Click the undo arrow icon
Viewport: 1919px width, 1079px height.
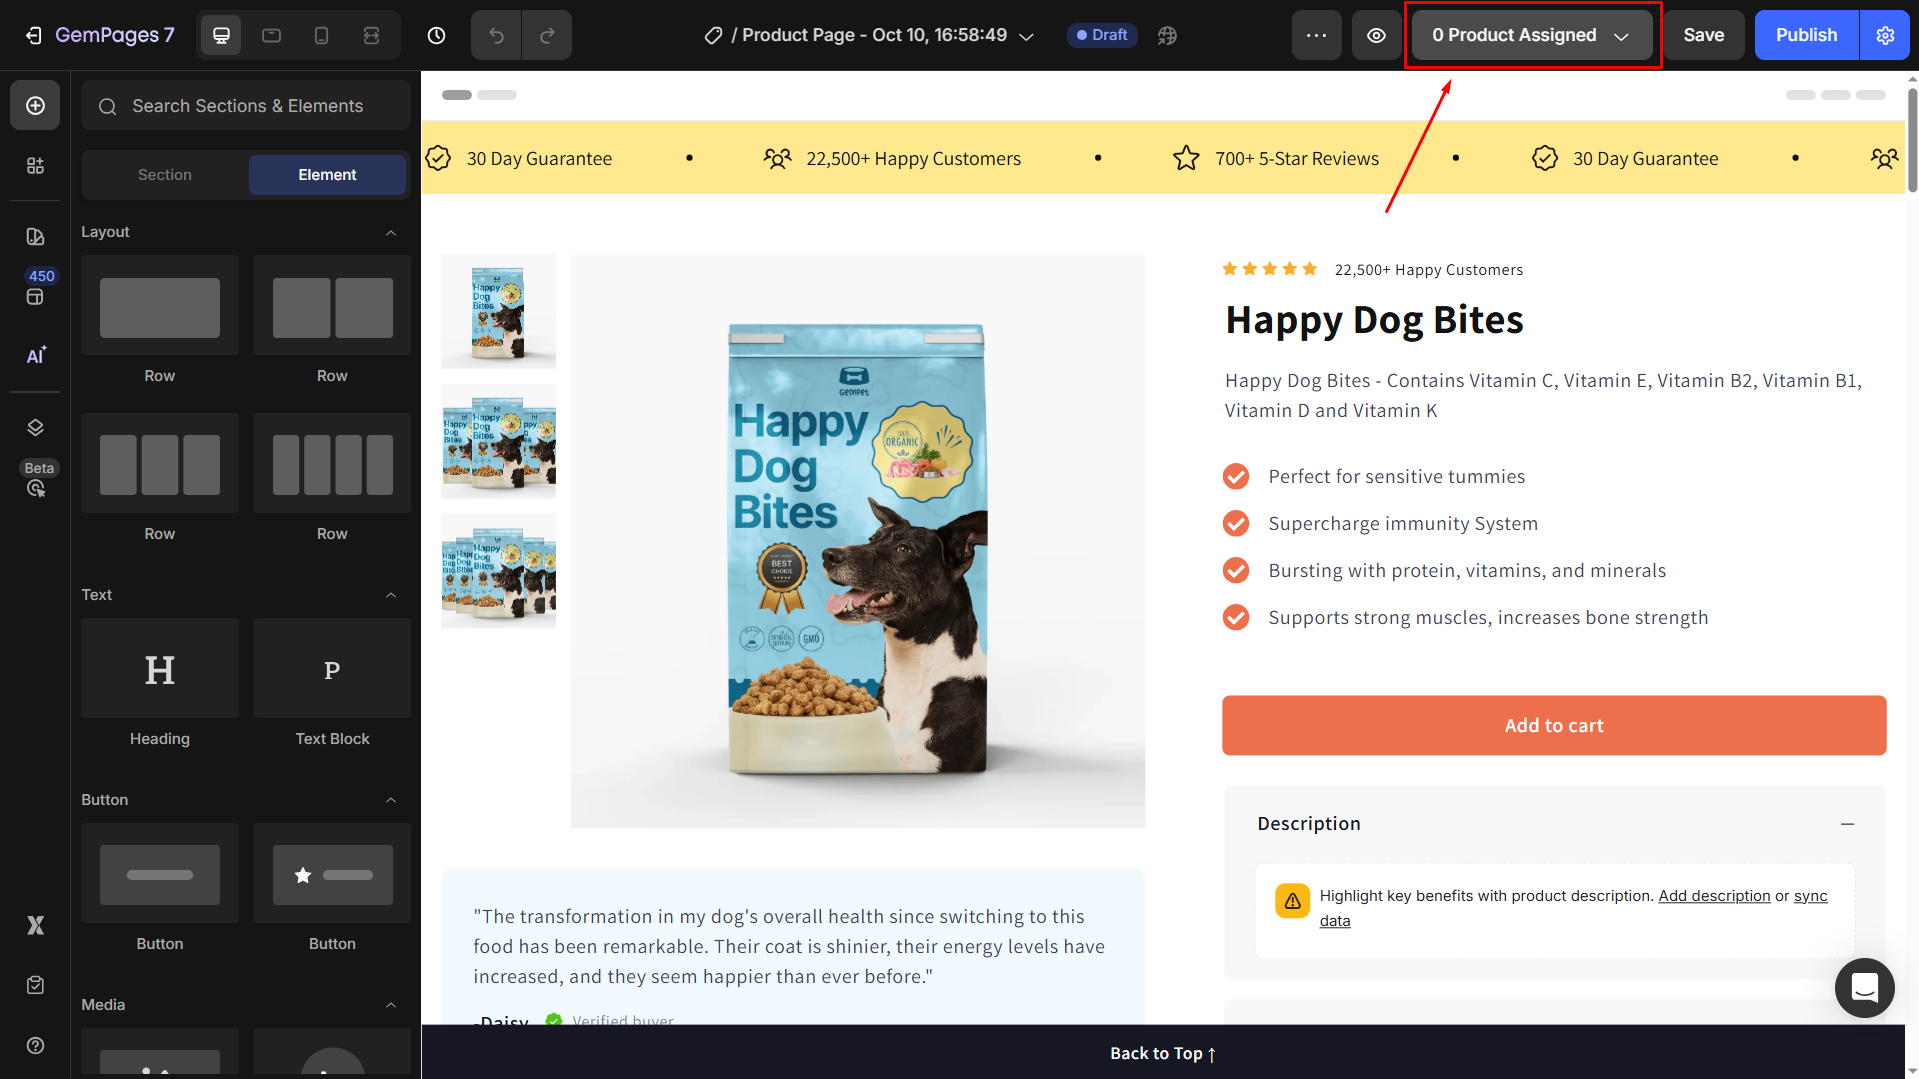click(x=496, y=36)
